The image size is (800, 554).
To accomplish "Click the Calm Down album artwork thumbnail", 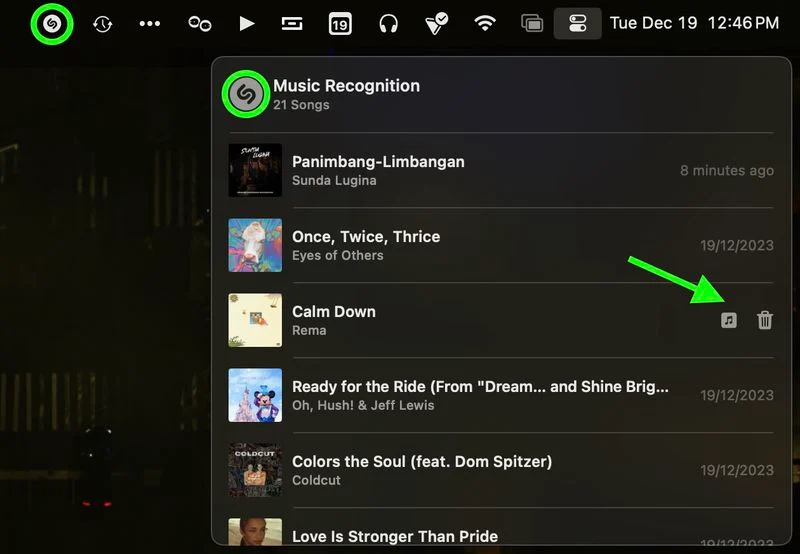I will (255, 320).
